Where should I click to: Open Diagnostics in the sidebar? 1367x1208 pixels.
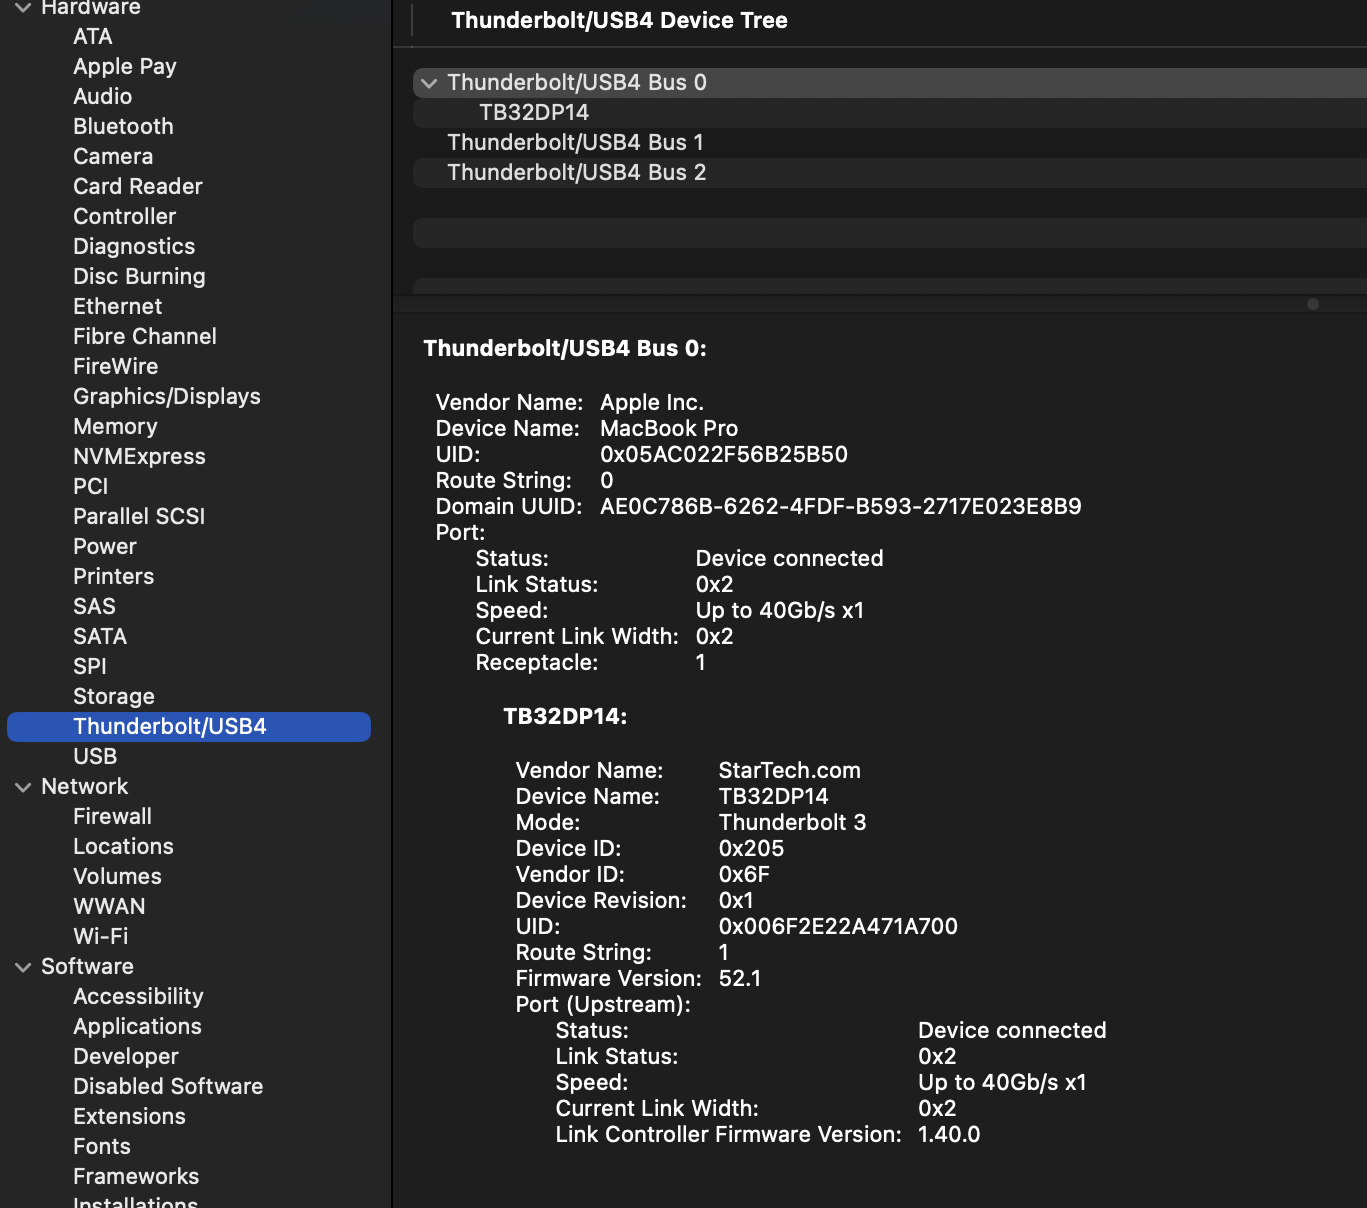click(134, 247)
